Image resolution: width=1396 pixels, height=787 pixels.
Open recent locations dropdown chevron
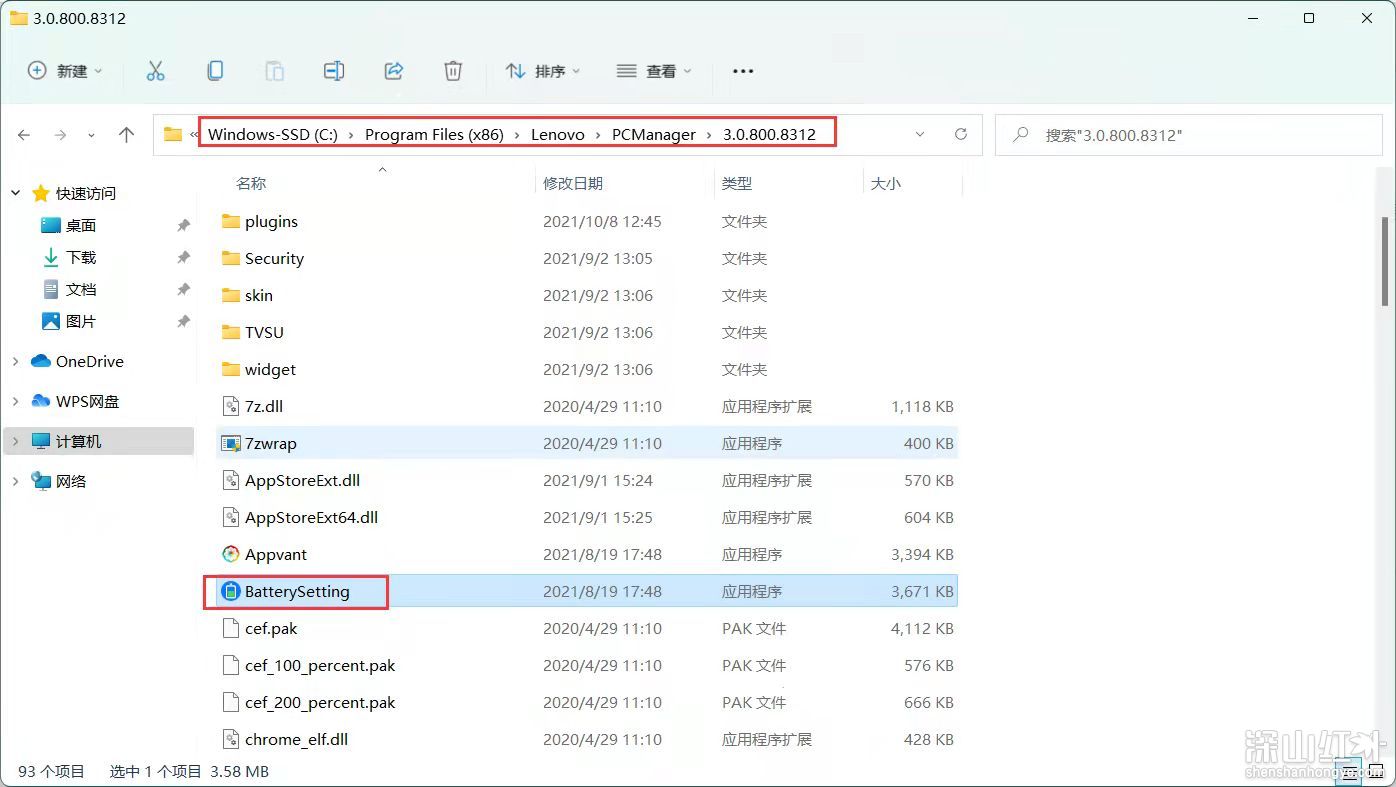[92, 135]
